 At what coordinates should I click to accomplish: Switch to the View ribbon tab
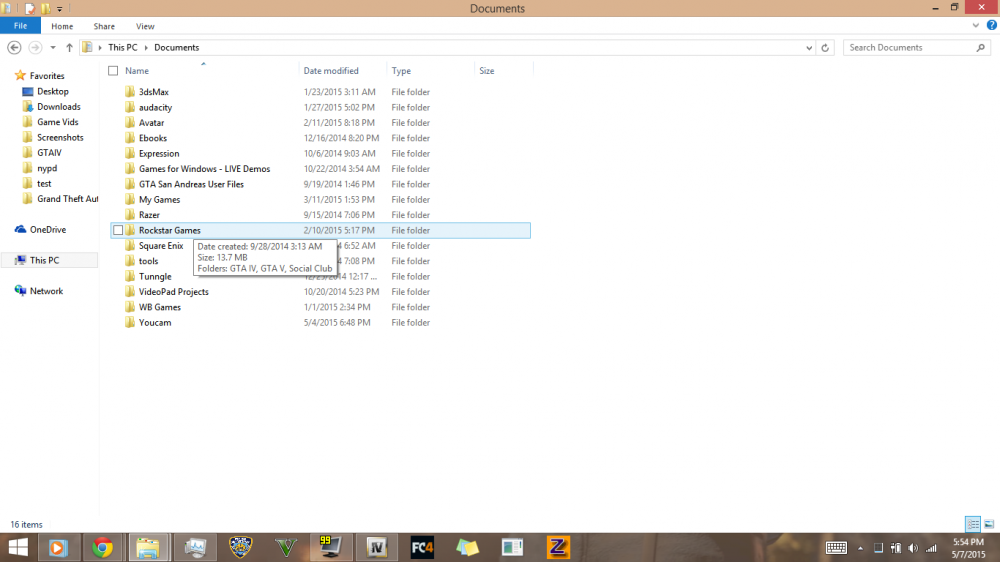point(145,26)
